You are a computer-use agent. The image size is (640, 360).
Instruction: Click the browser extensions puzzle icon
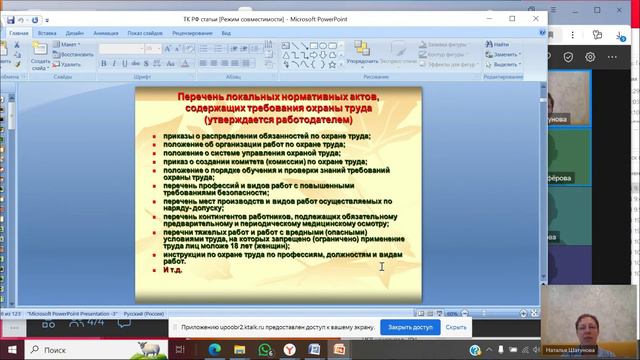pos(597,35)
